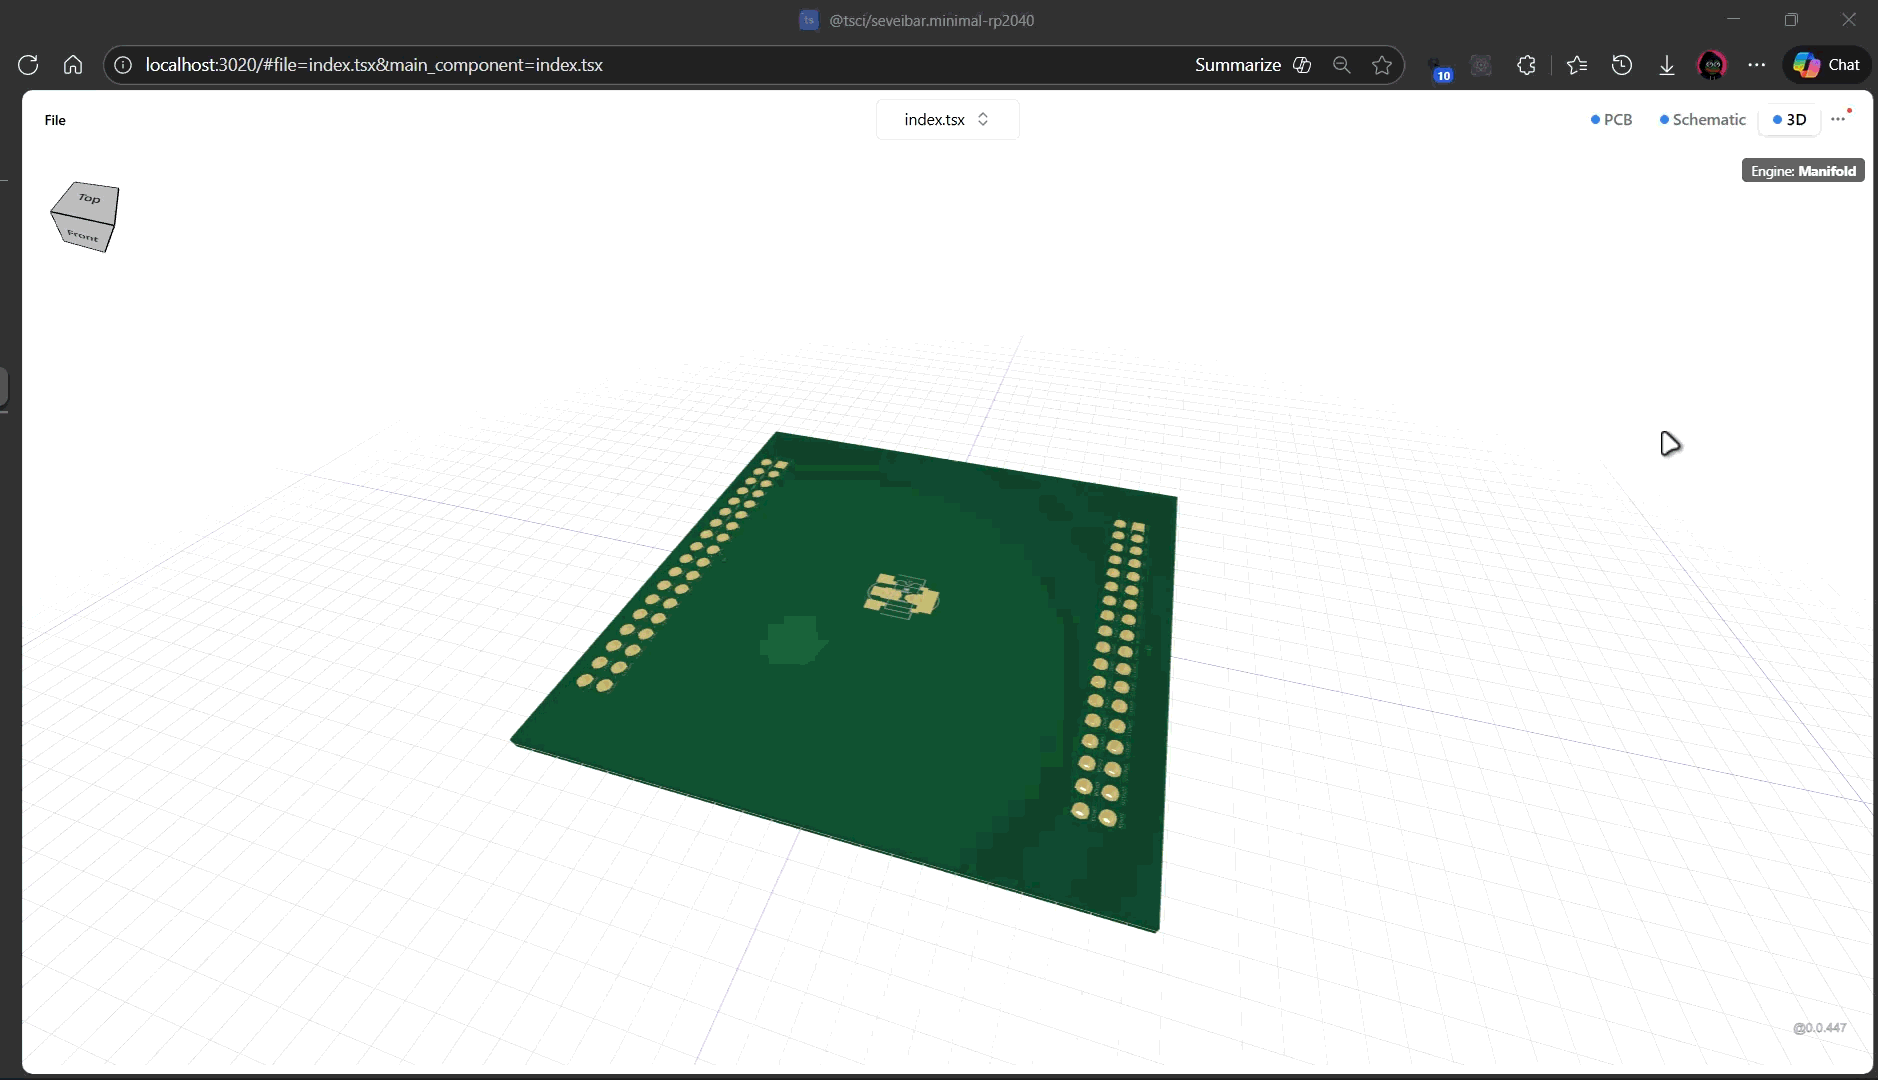Open the File menu
1878x1080 pixels.
[55, 120]
